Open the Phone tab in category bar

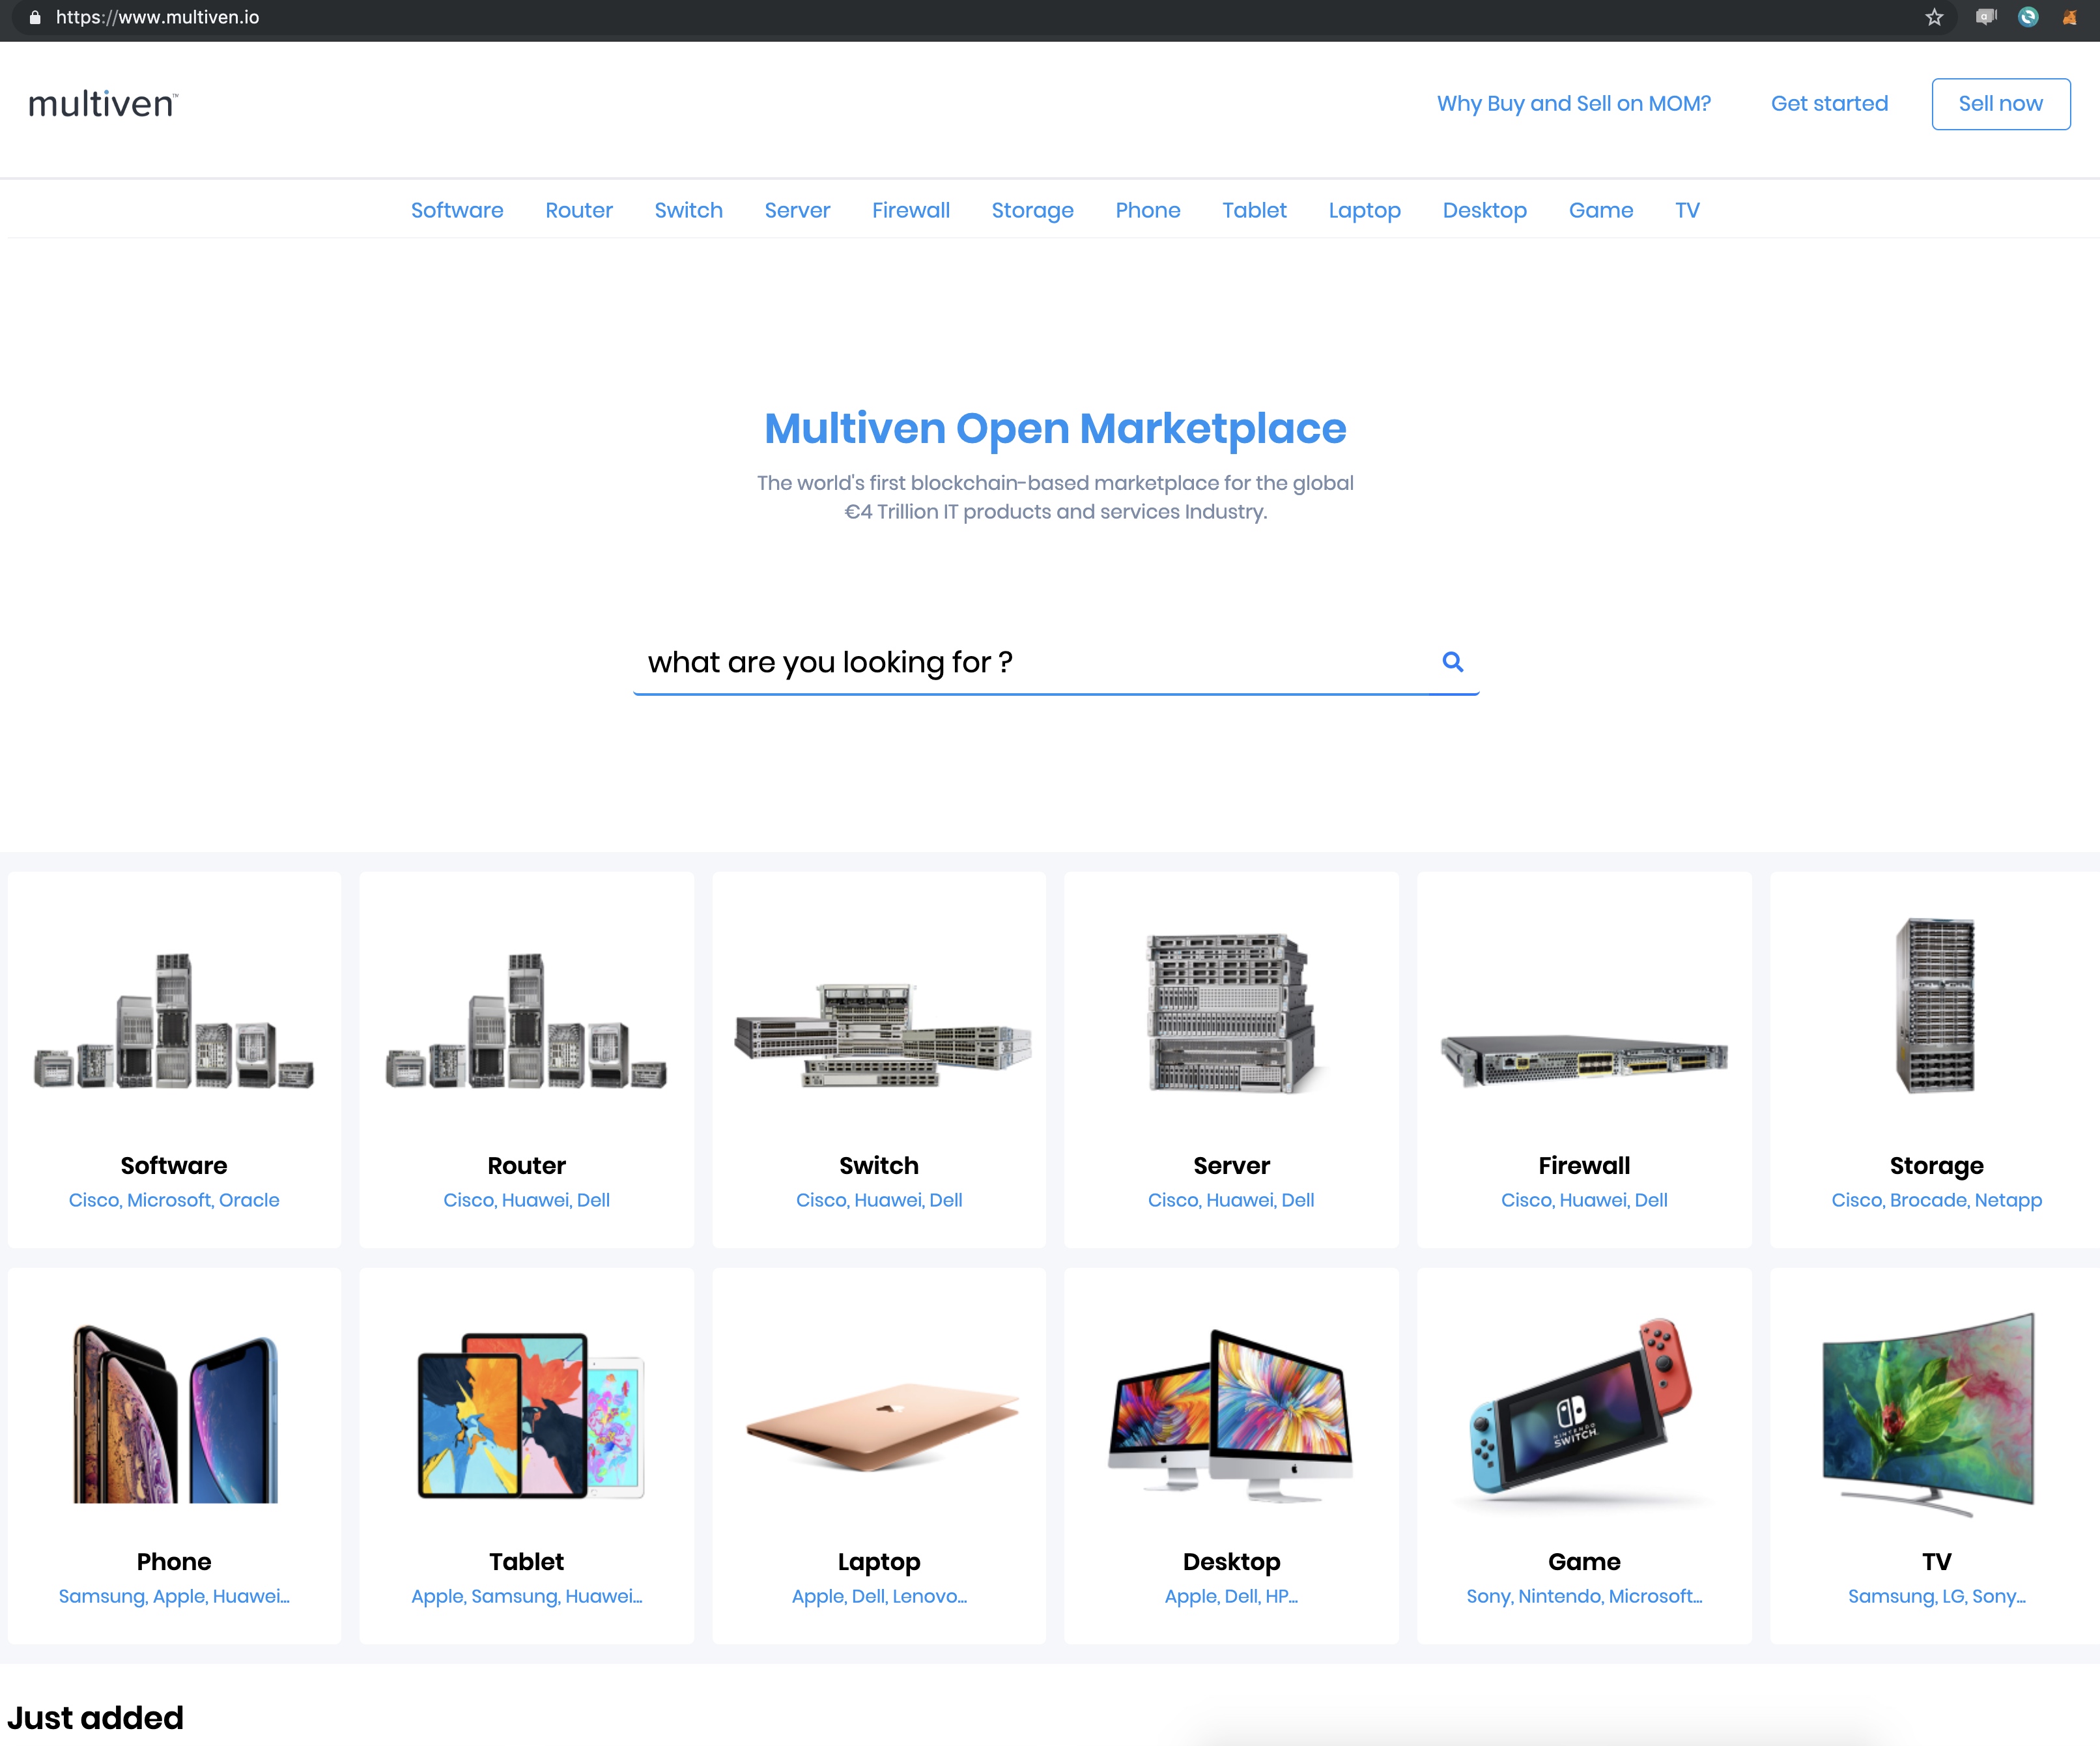tap(1148, 210)
